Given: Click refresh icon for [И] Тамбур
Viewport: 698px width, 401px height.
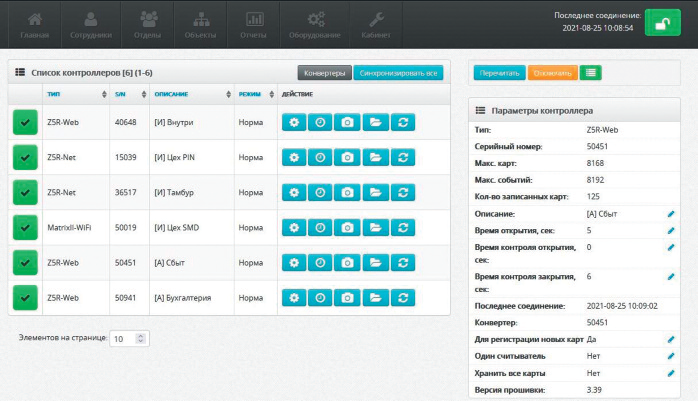Looking at the screenshot, I should pos(403,192).
